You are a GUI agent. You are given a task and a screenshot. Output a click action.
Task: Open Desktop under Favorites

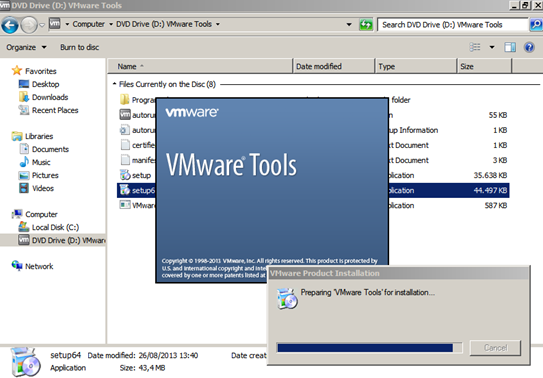pyautogui.click(x=45, y=84)
